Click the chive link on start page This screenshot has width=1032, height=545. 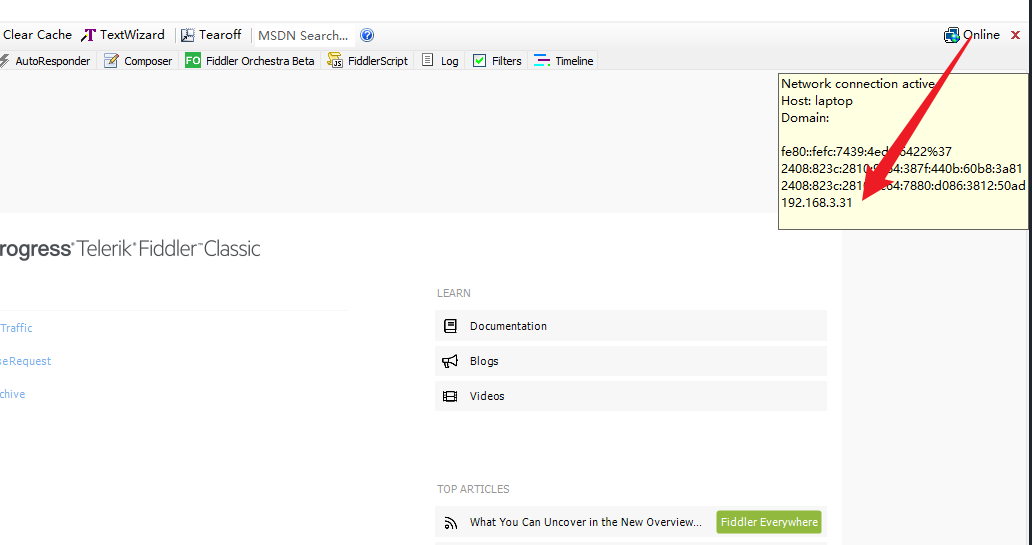tap(13, 394)
